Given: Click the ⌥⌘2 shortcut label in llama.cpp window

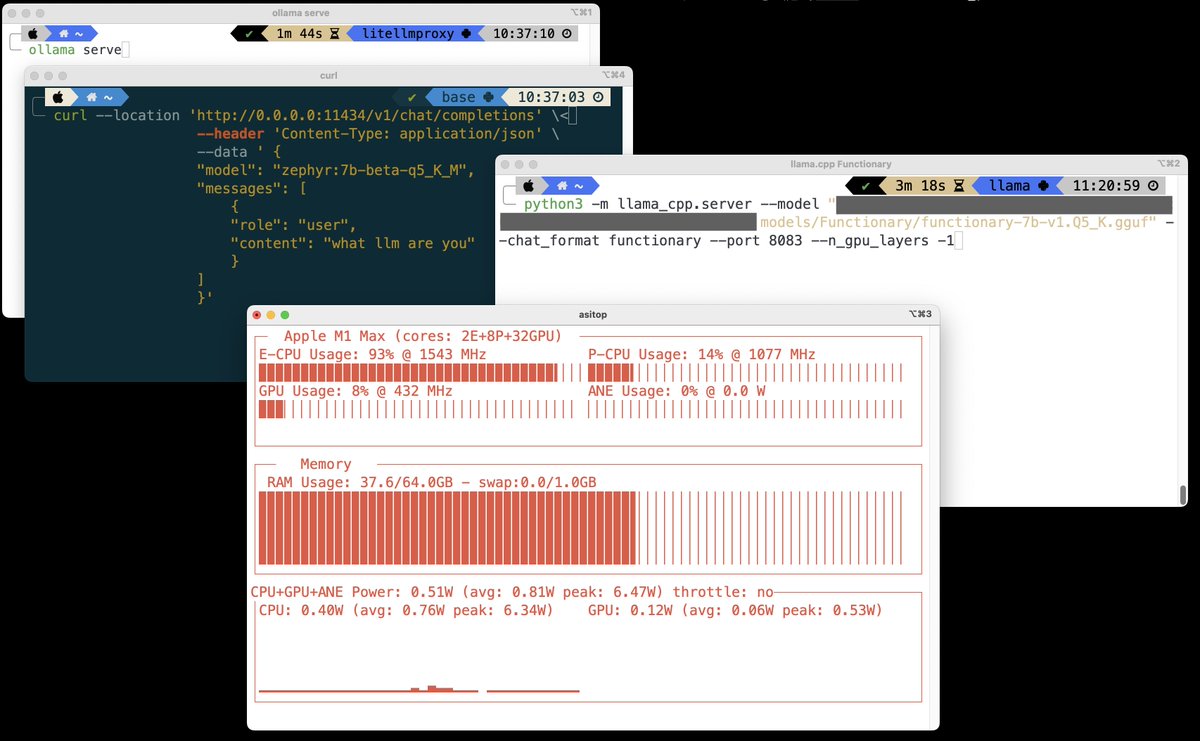Looking at the screenshot, I should click(x=1170, y=164).
